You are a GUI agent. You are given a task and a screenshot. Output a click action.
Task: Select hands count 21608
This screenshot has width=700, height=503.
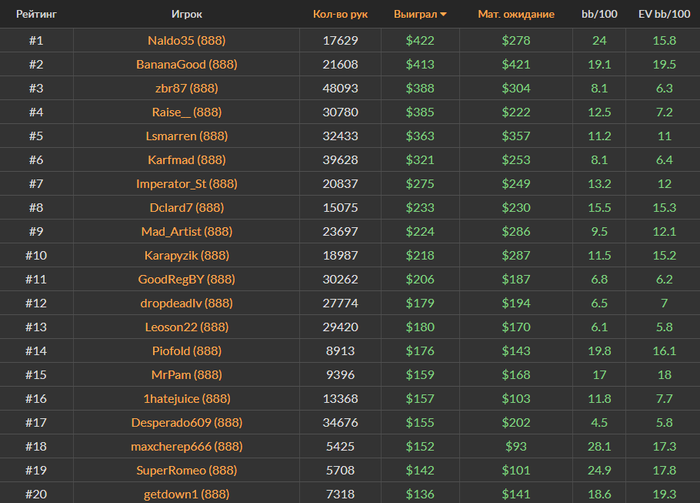pos(340,64)
